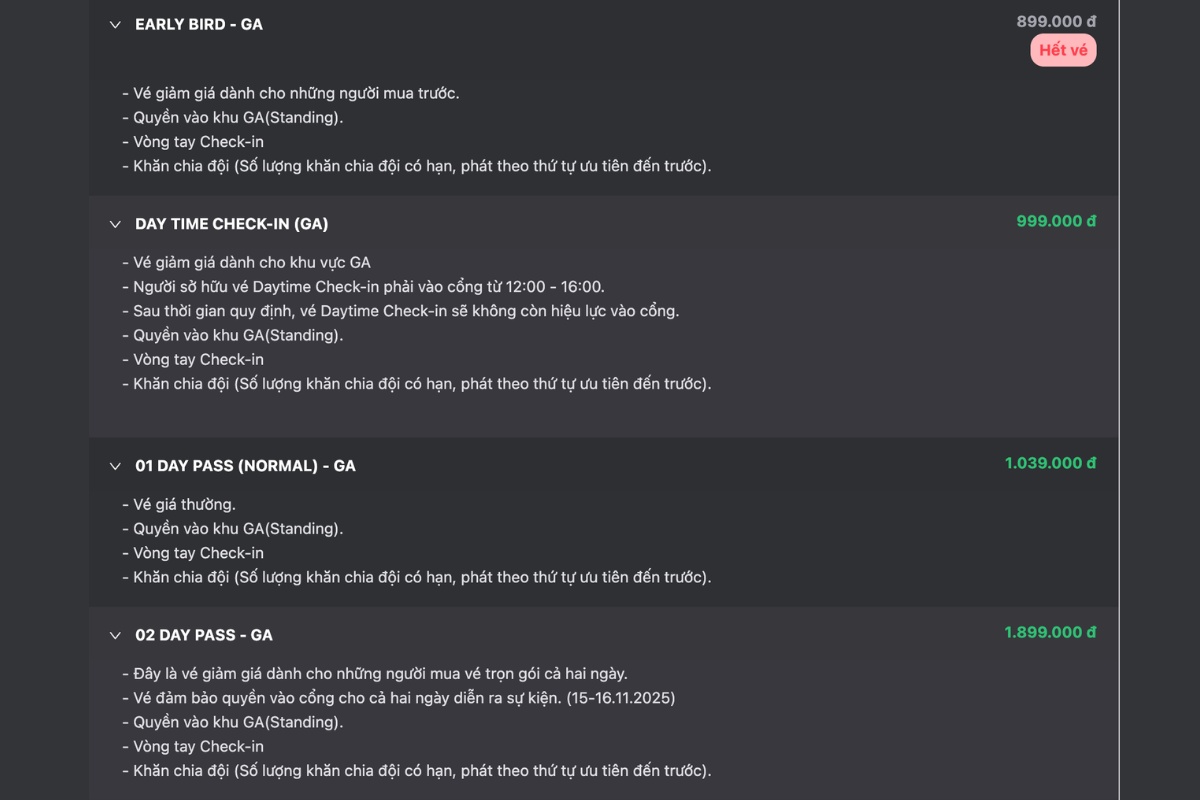Click the "dành cho khu vực GA" line
1200x800 pixels.
(x=246, y=263)
